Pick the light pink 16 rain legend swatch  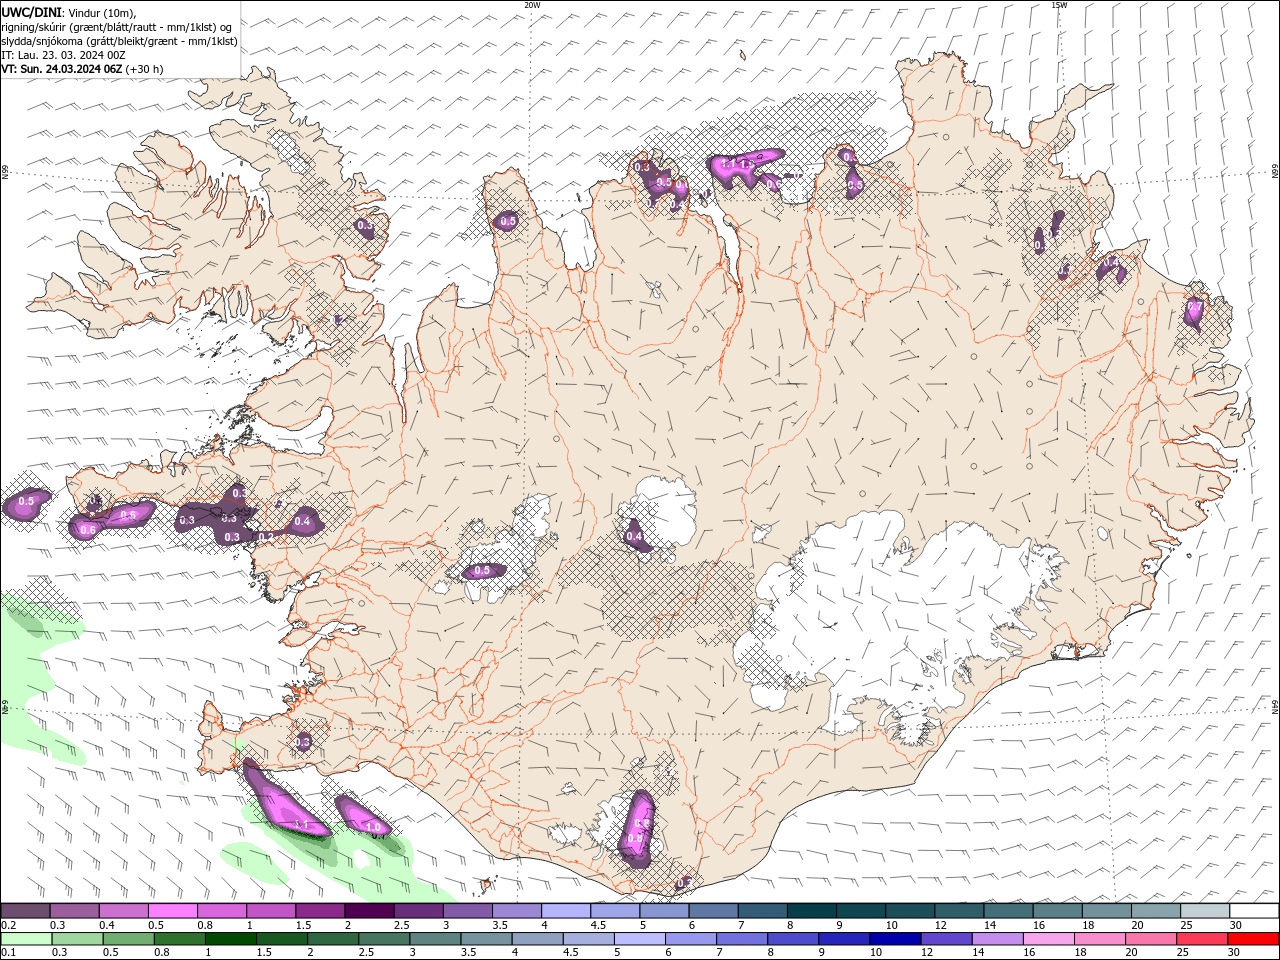(x=1049, y=939)
